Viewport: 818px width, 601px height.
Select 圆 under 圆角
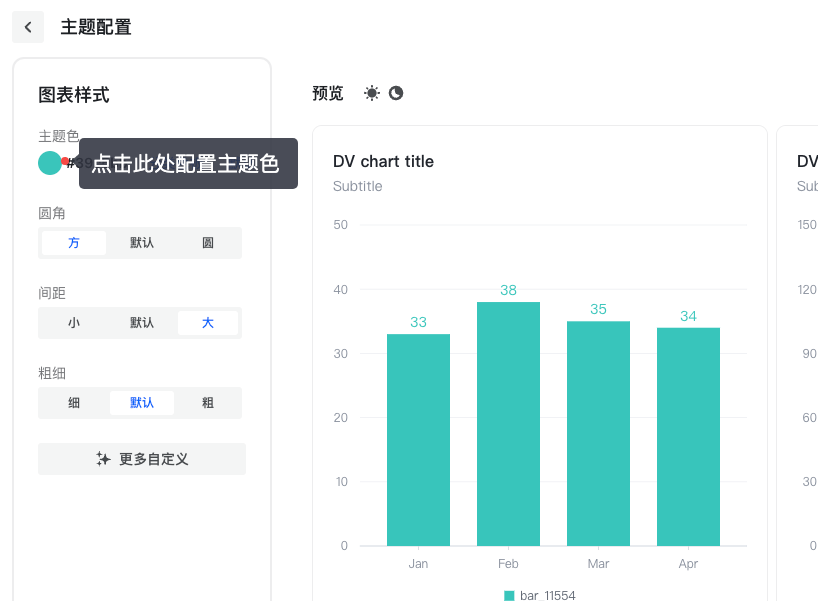208,243
